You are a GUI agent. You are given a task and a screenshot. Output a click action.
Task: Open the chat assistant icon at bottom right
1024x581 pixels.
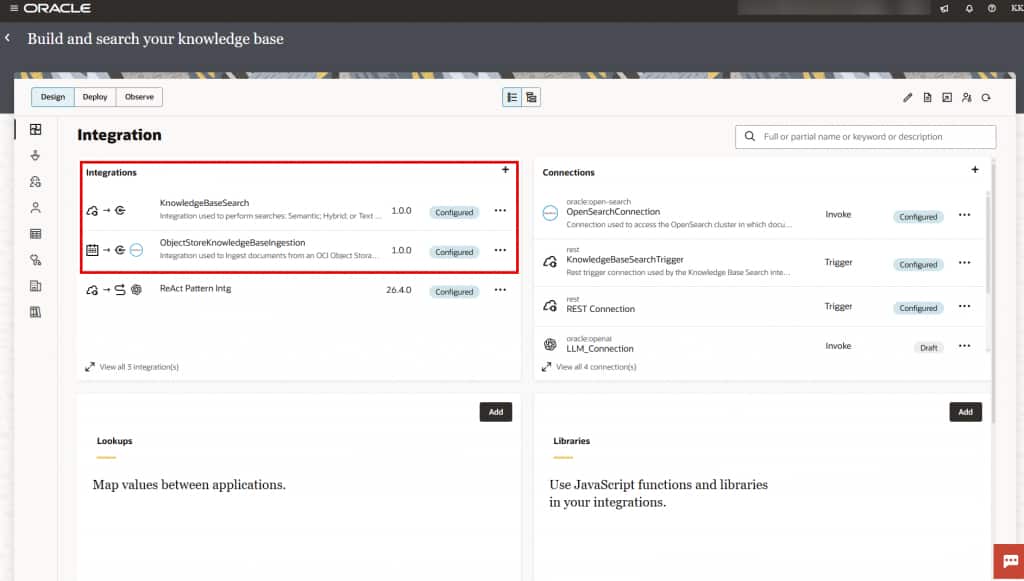click(x=1008, y=562)
